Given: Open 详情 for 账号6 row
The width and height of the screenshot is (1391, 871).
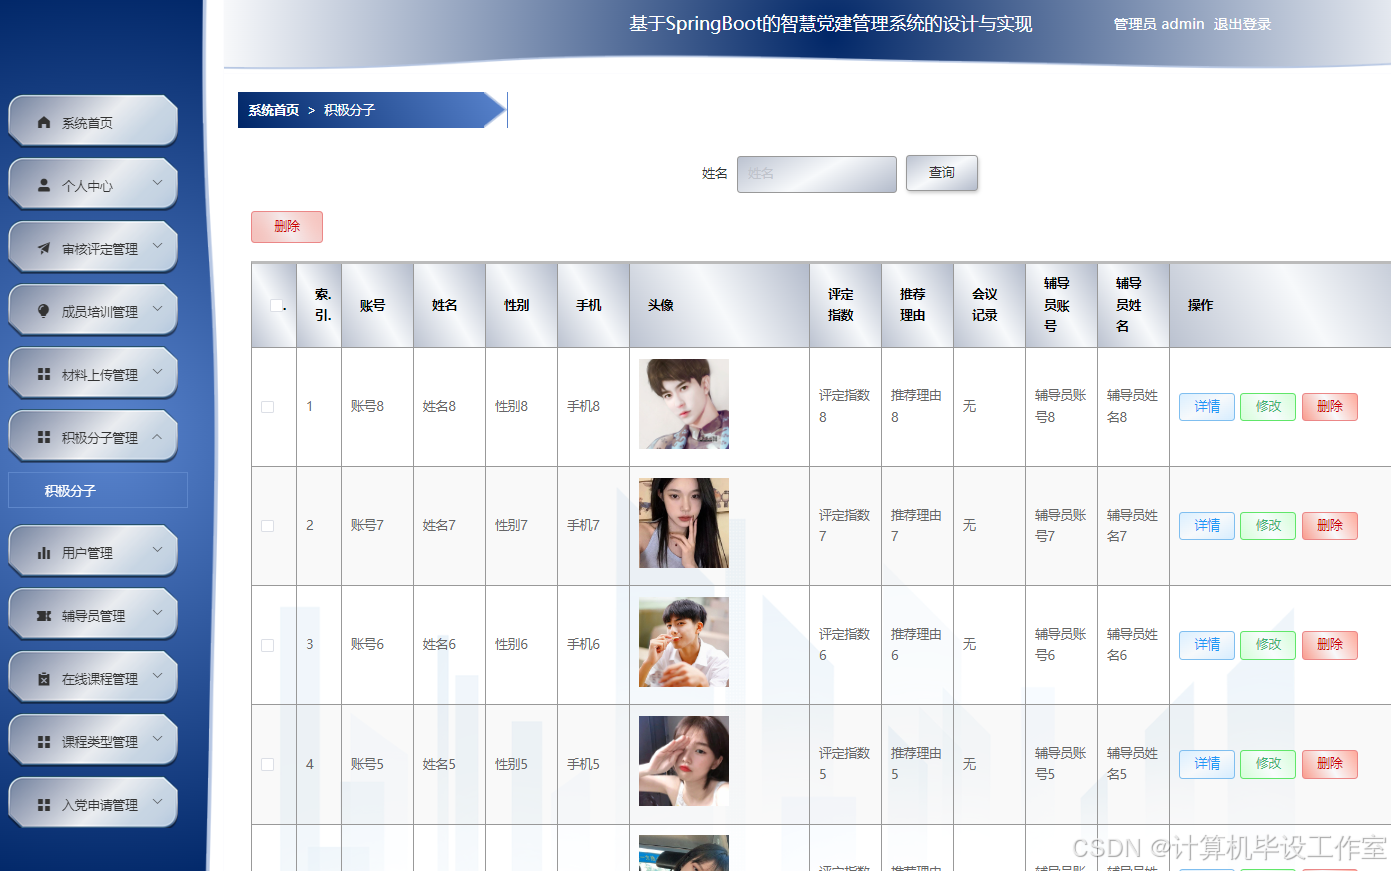Looking at the screenshot, I should pos(1207,645).
